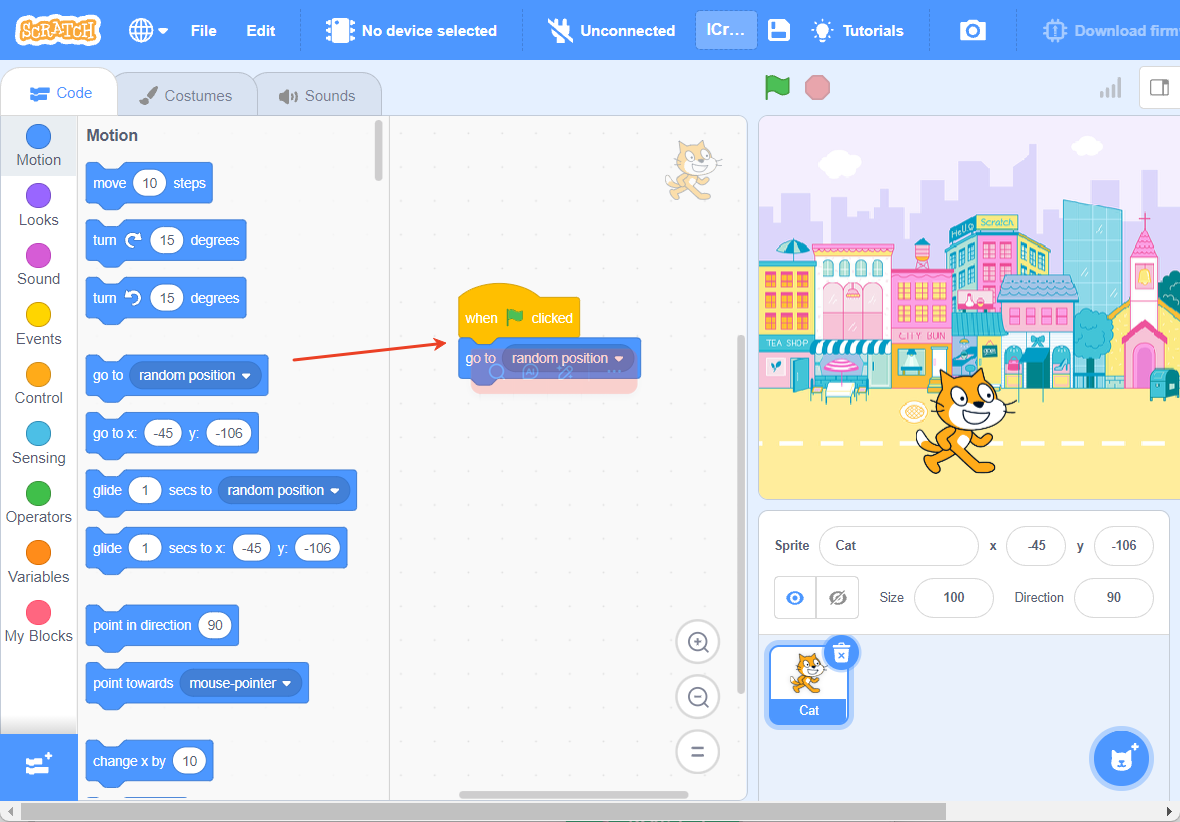Open the Edit menu

point(260,31)
